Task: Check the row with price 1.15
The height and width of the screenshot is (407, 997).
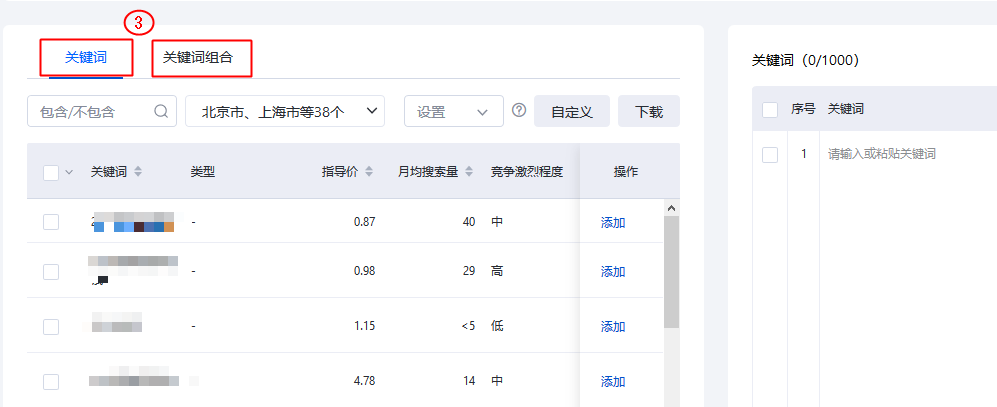Action: pyautogui.click(x=51, y=326)
